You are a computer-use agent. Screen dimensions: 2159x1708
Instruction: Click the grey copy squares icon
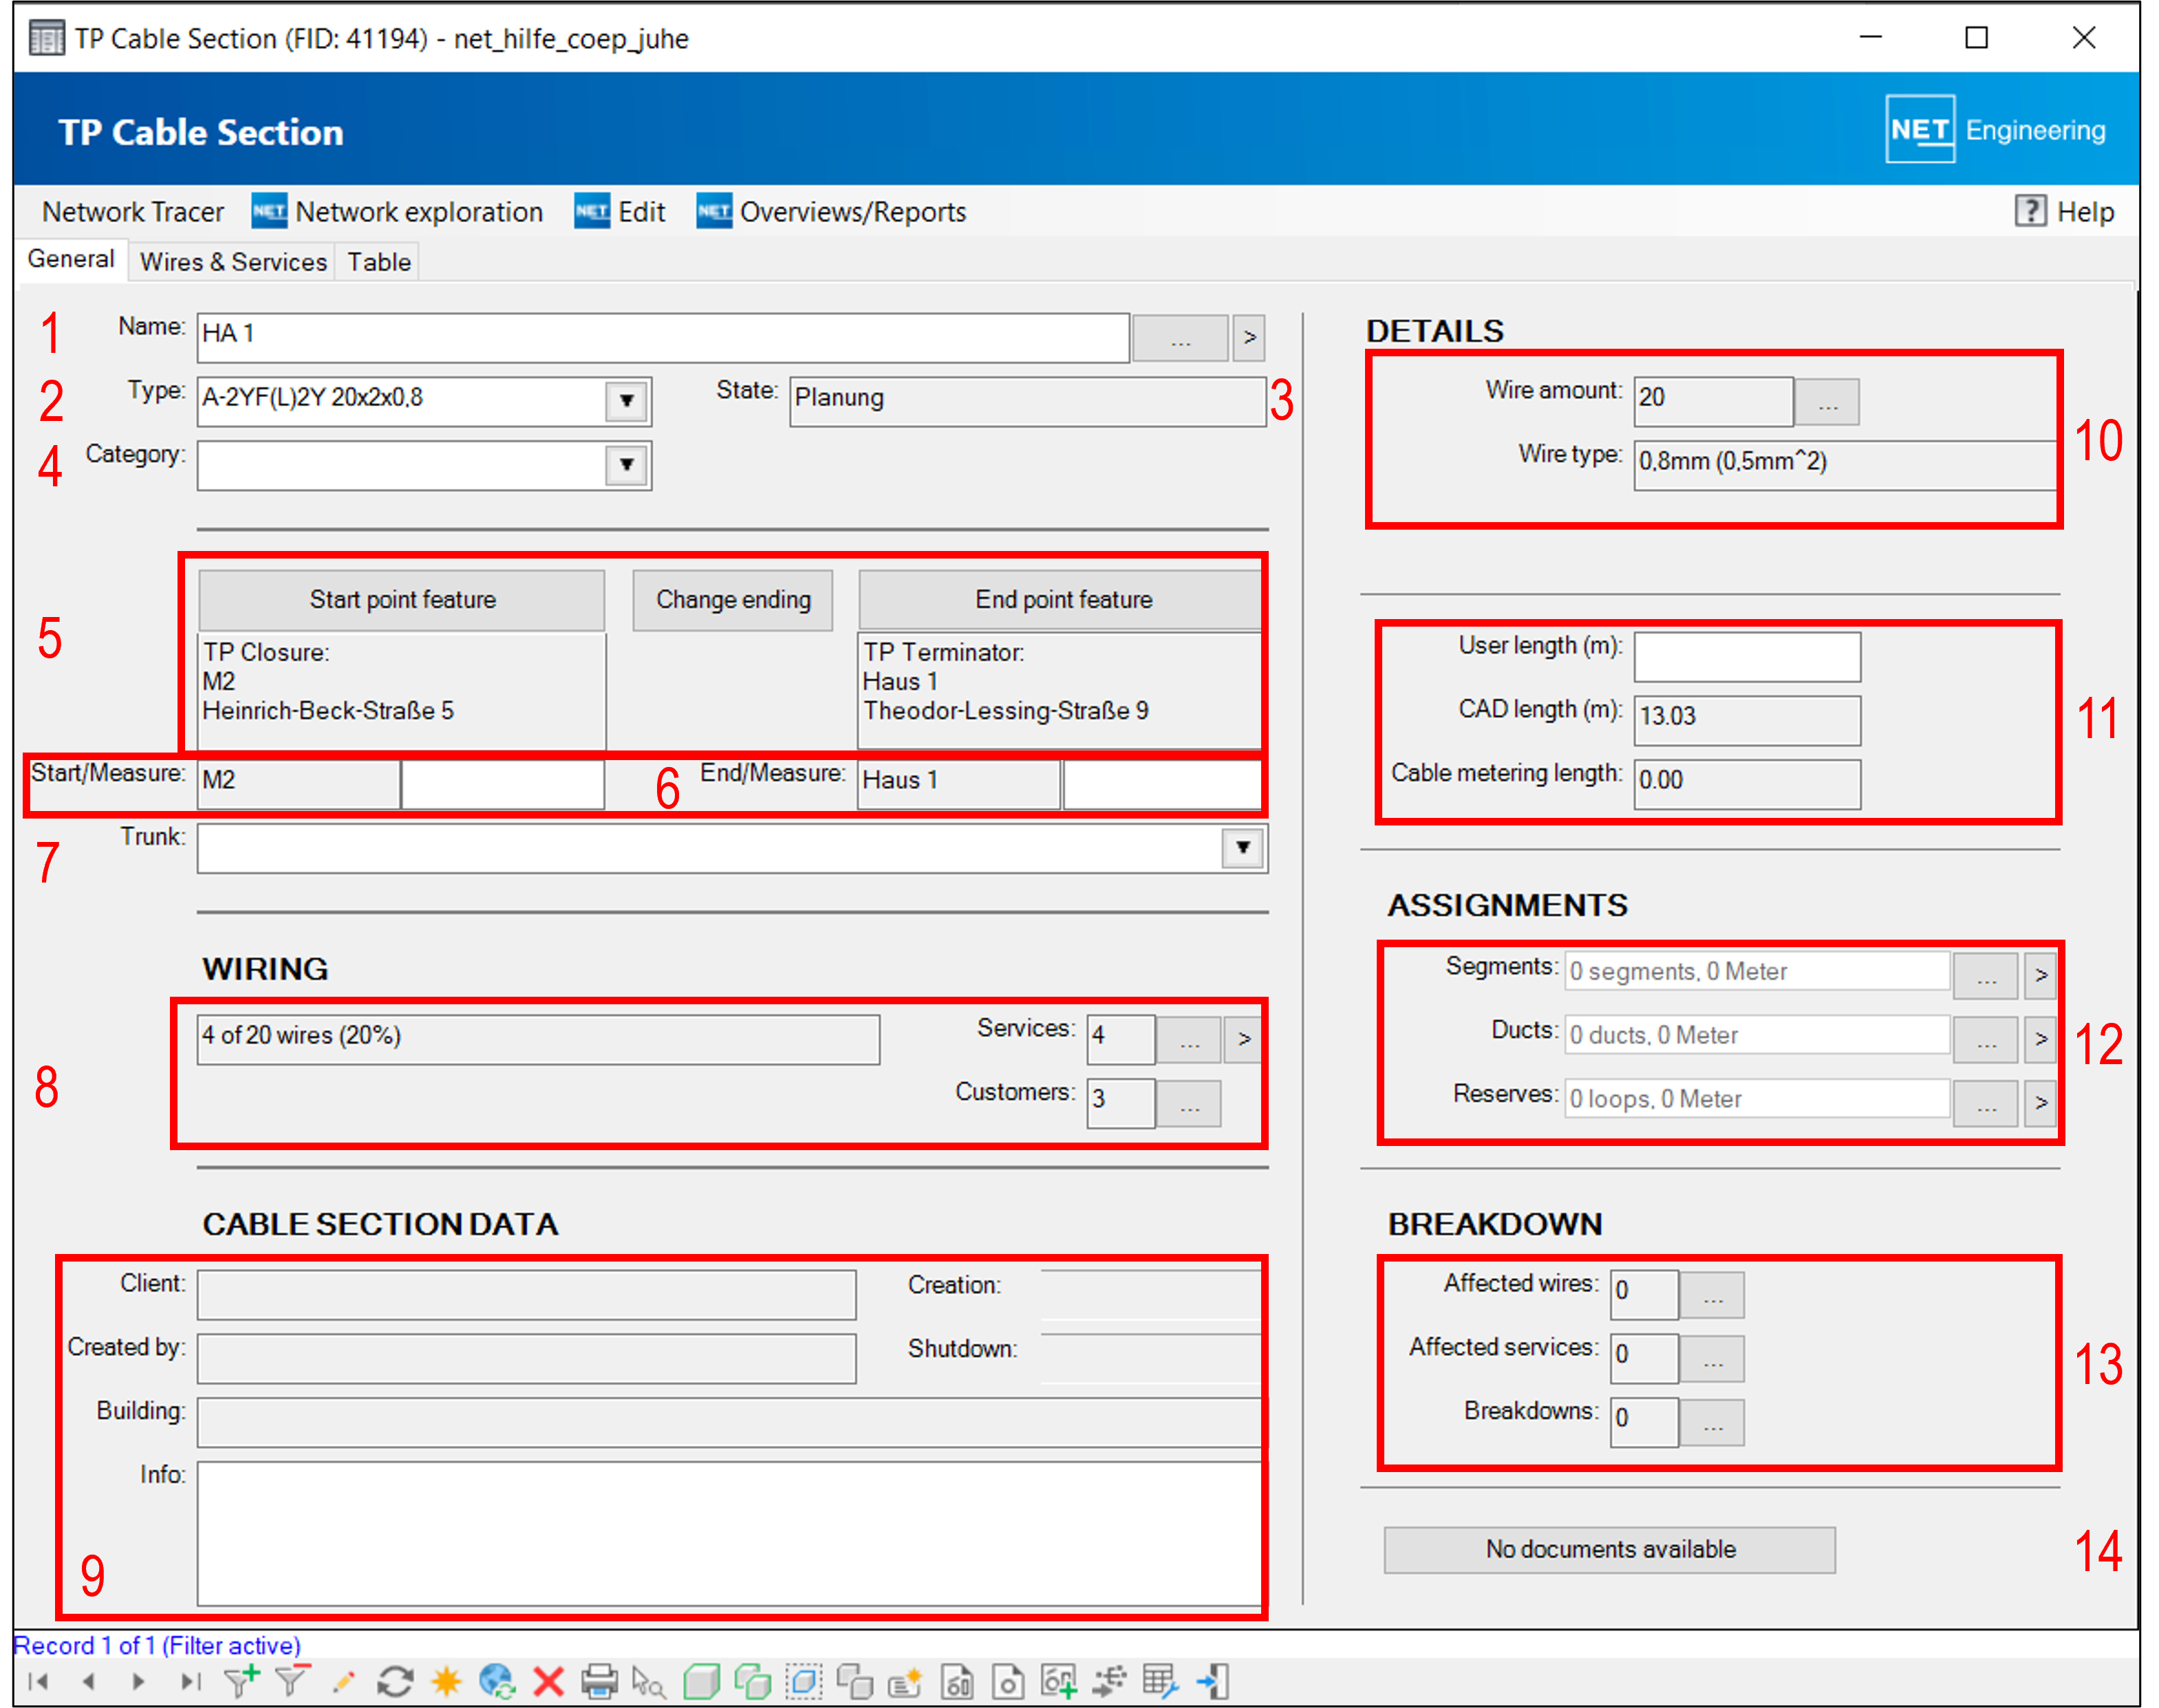pyautogui.click(x=854, y=1681)
